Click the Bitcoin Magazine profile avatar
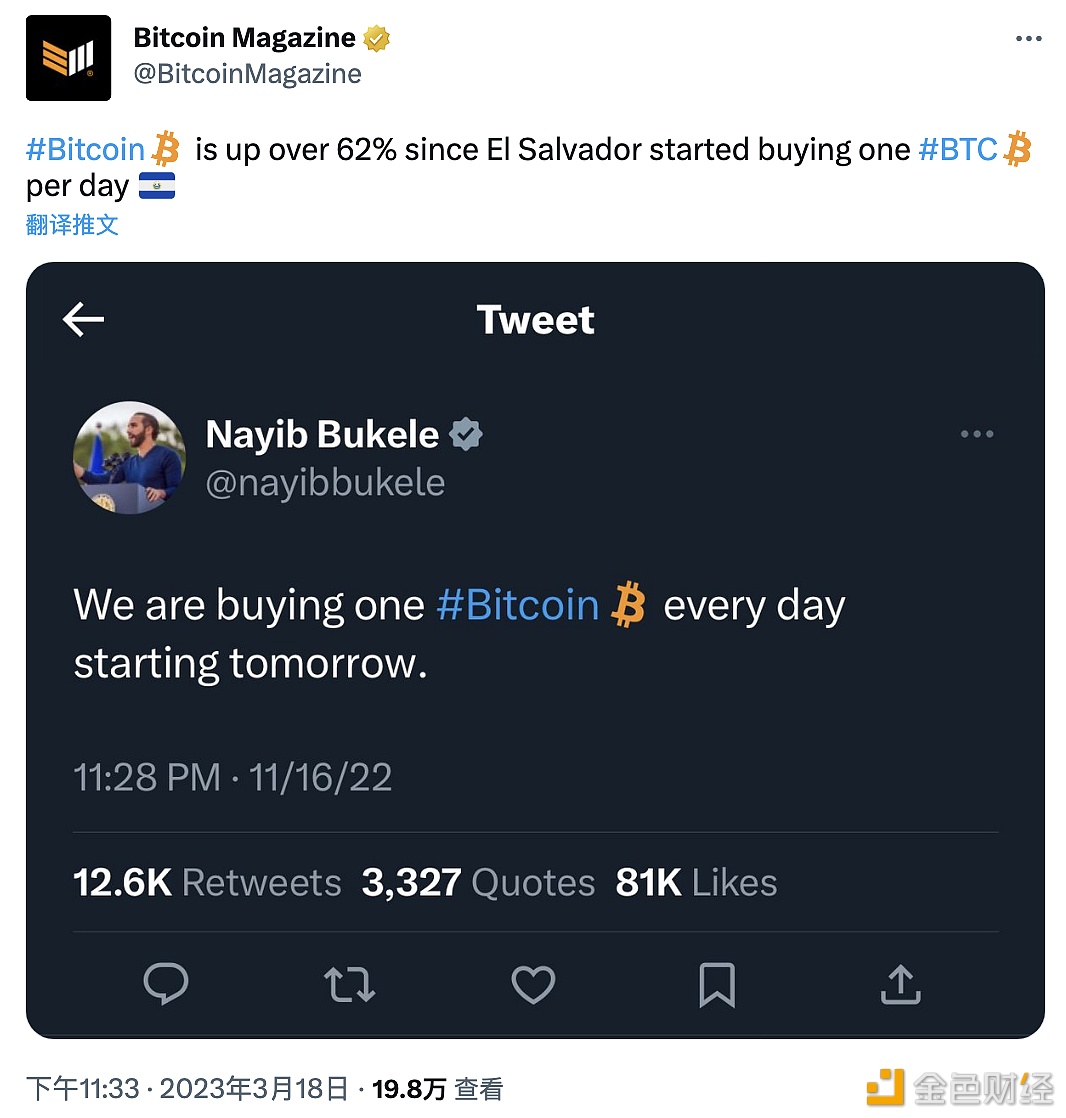The width and height of the screenshot is (1066, 1118). coord(68,58)
